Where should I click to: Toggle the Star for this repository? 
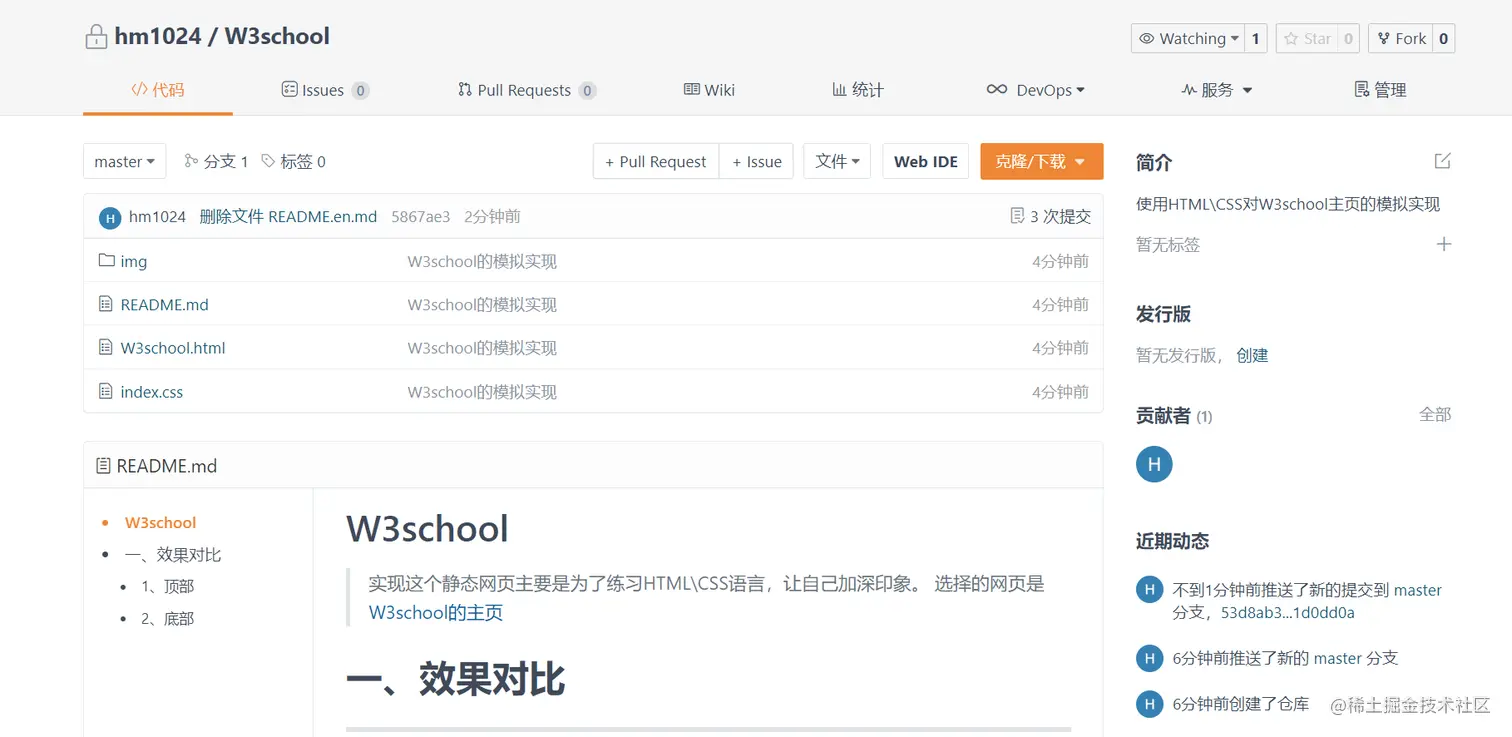pos(1310,38)
